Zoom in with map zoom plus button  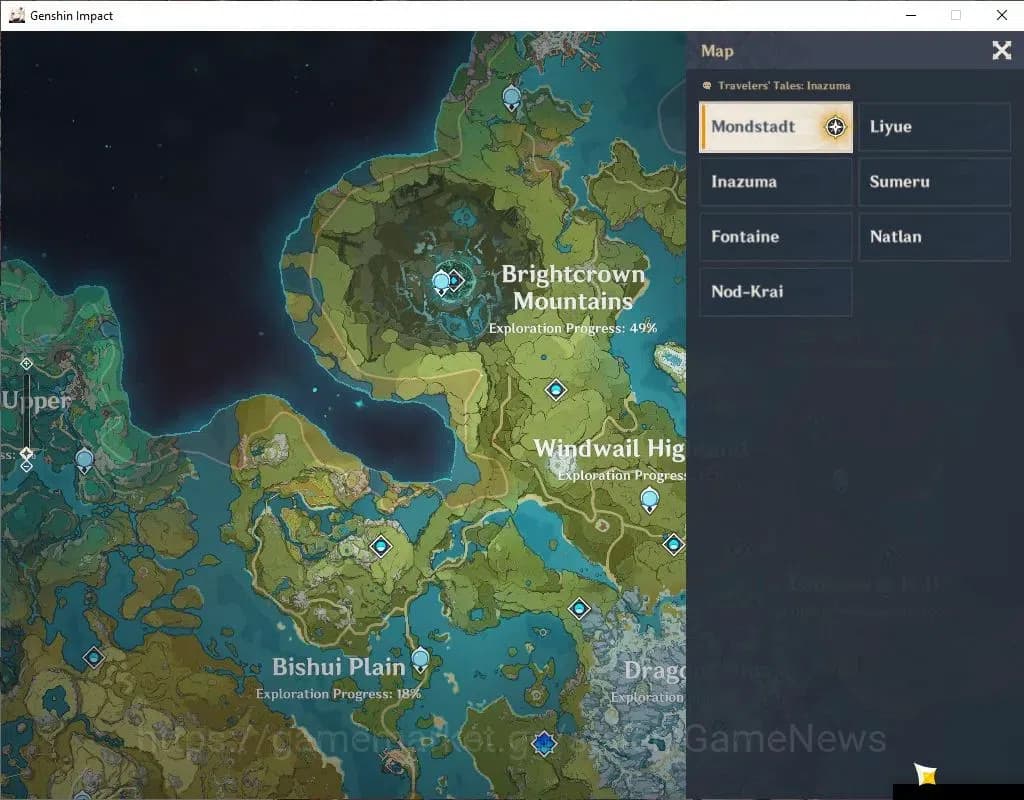click(26, 363)
